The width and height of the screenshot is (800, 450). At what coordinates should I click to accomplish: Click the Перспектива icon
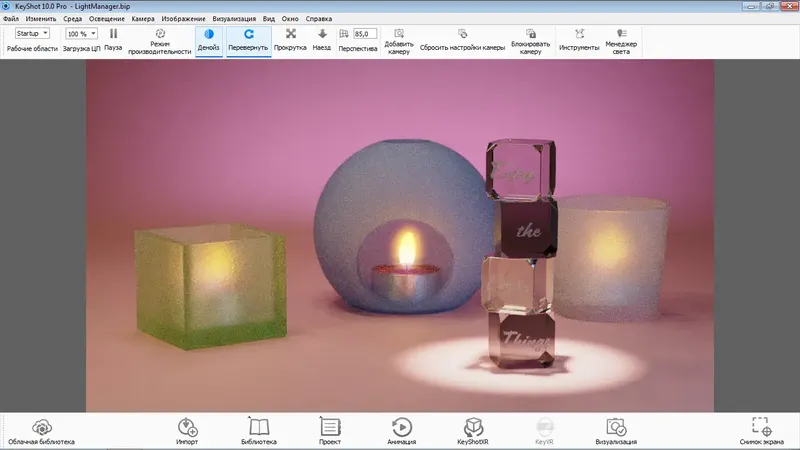coord(344,34)
